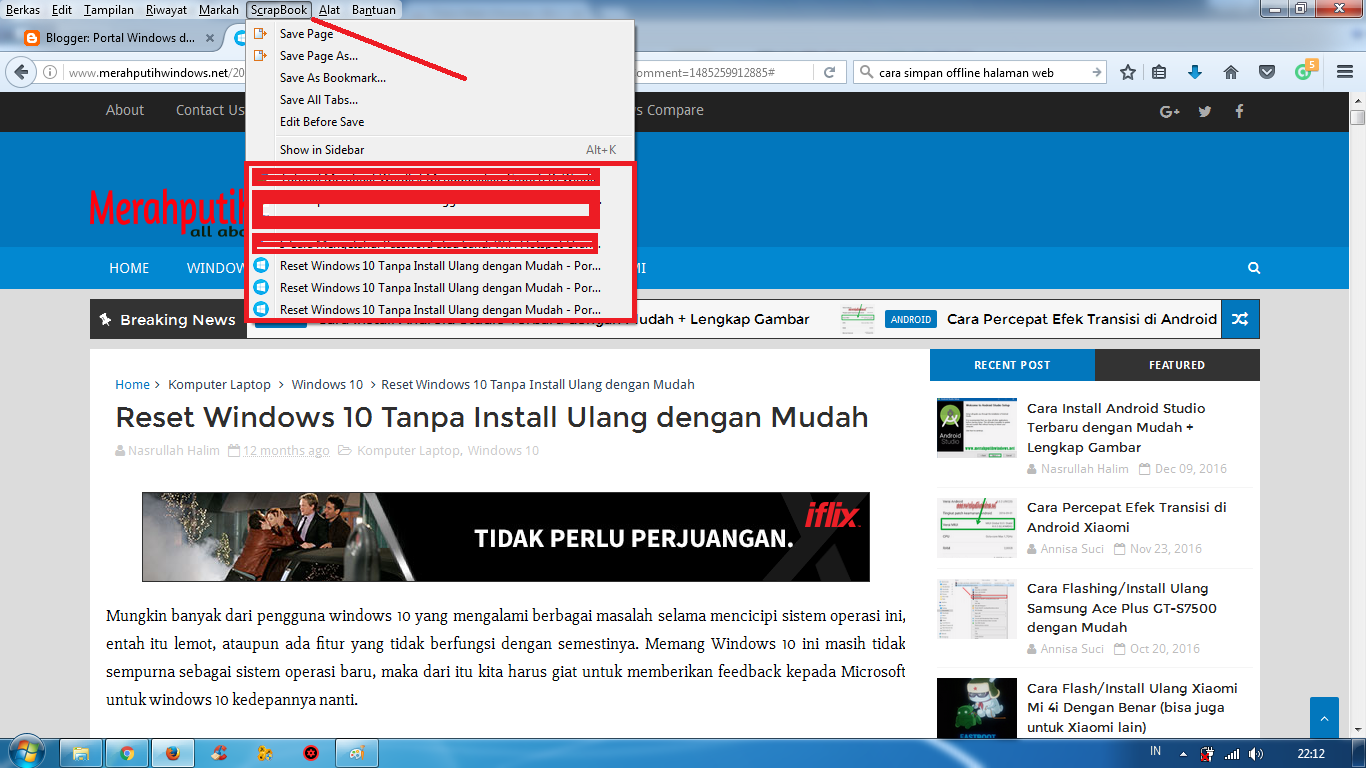Open the site's Facebook icon
This screenshot has width=1366, height=768.
coord(1239,111)
